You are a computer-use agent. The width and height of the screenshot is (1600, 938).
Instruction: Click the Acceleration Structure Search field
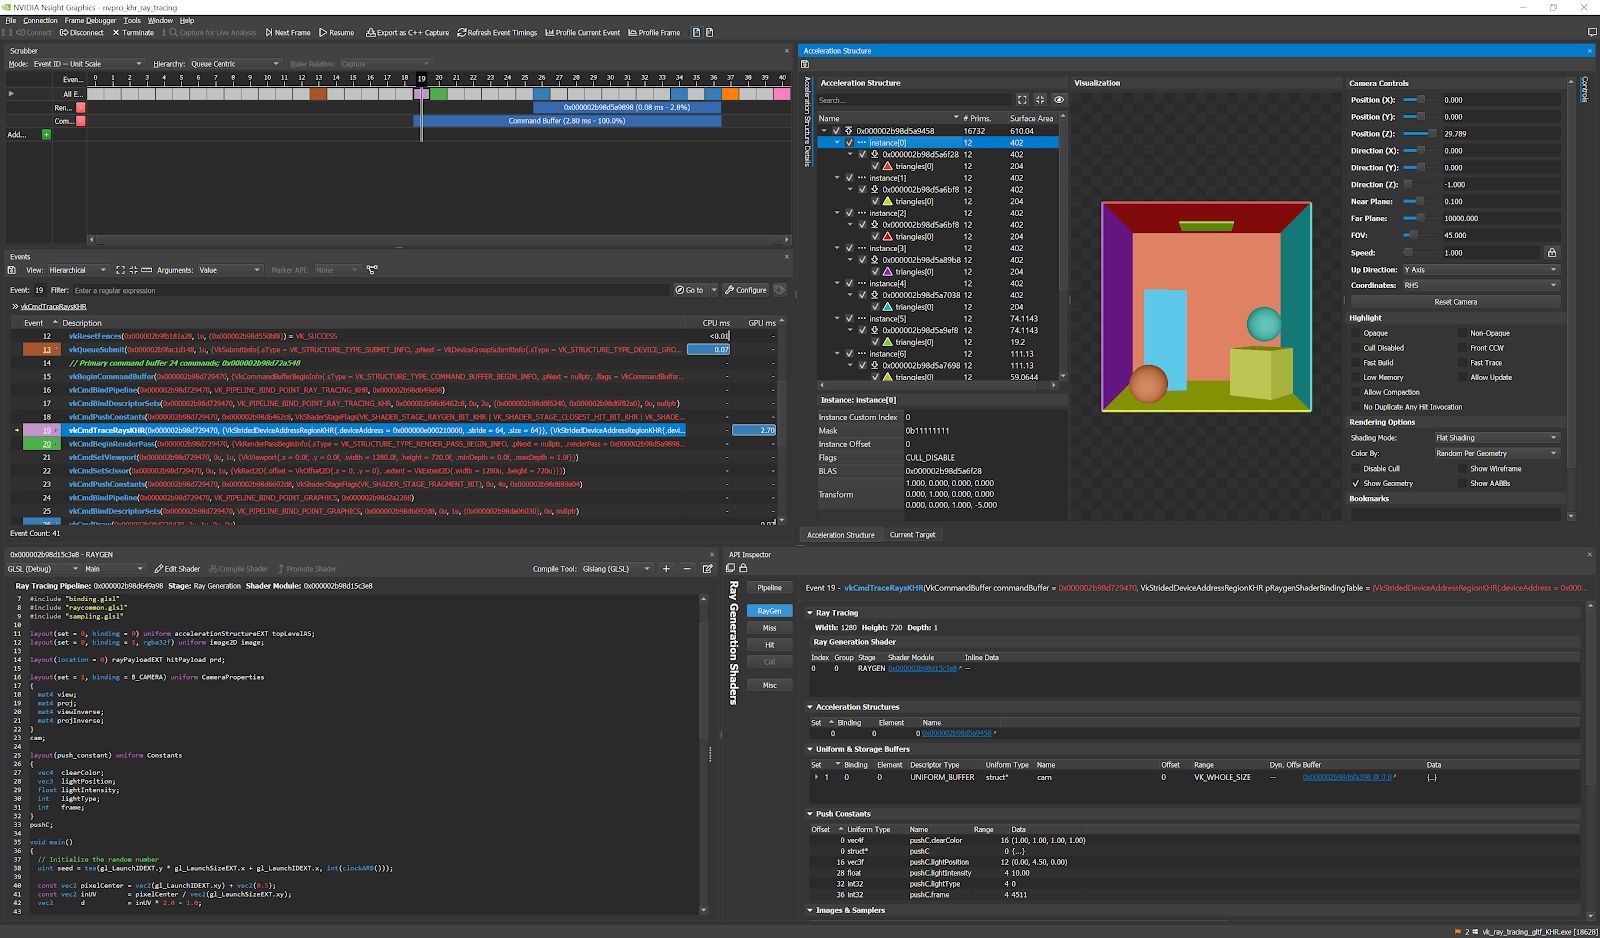point(913,100)
